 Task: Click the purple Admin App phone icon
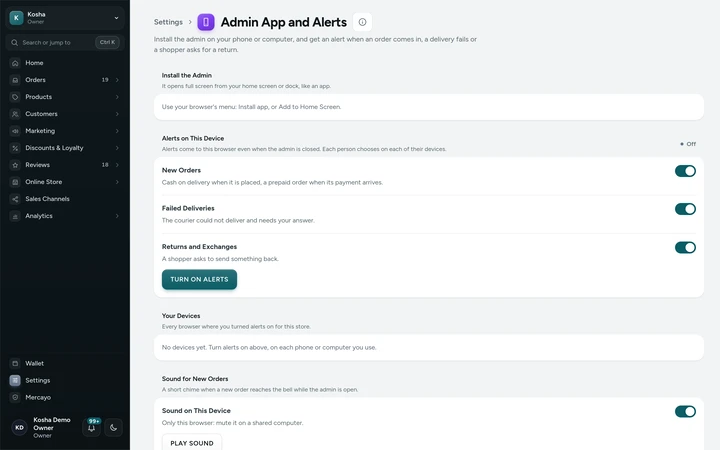[x=206, y=22]
